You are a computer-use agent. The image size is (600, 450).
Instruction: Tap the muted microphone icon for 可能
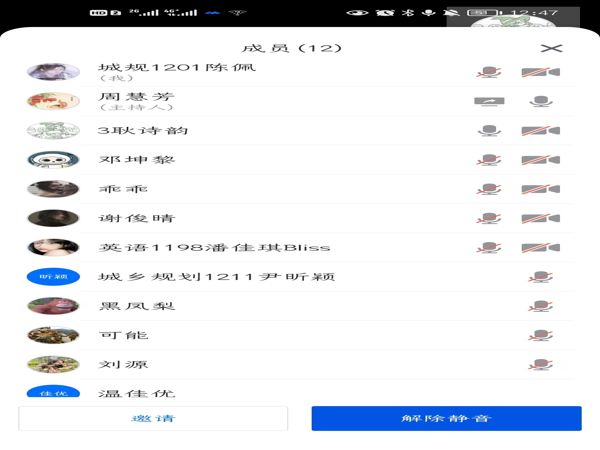(540, 335)
